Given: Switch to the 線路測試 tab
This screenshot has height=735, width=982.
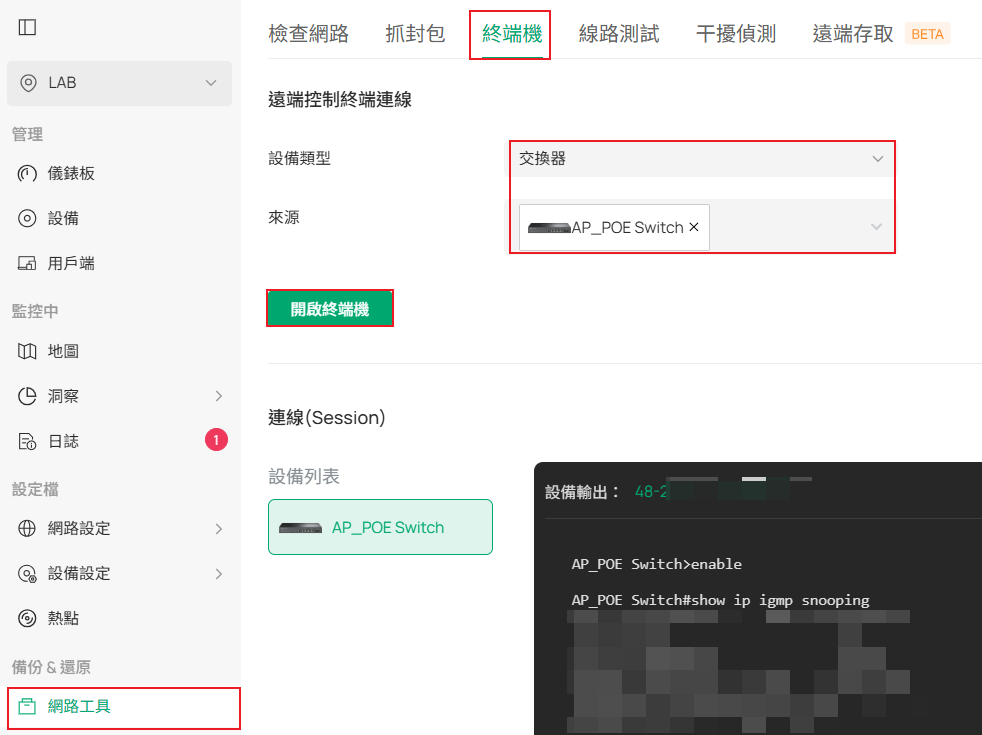Looking at the screenshot, I should (619, 33).
